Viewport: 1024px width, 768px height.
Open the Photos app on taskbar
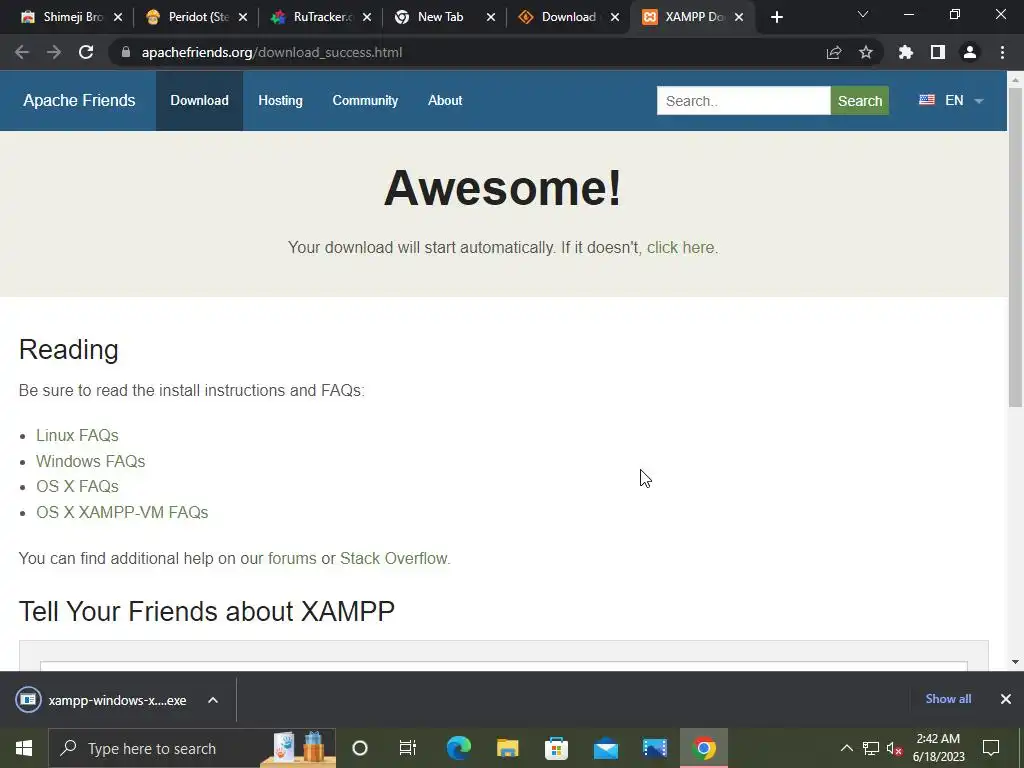tap(654, 748)
